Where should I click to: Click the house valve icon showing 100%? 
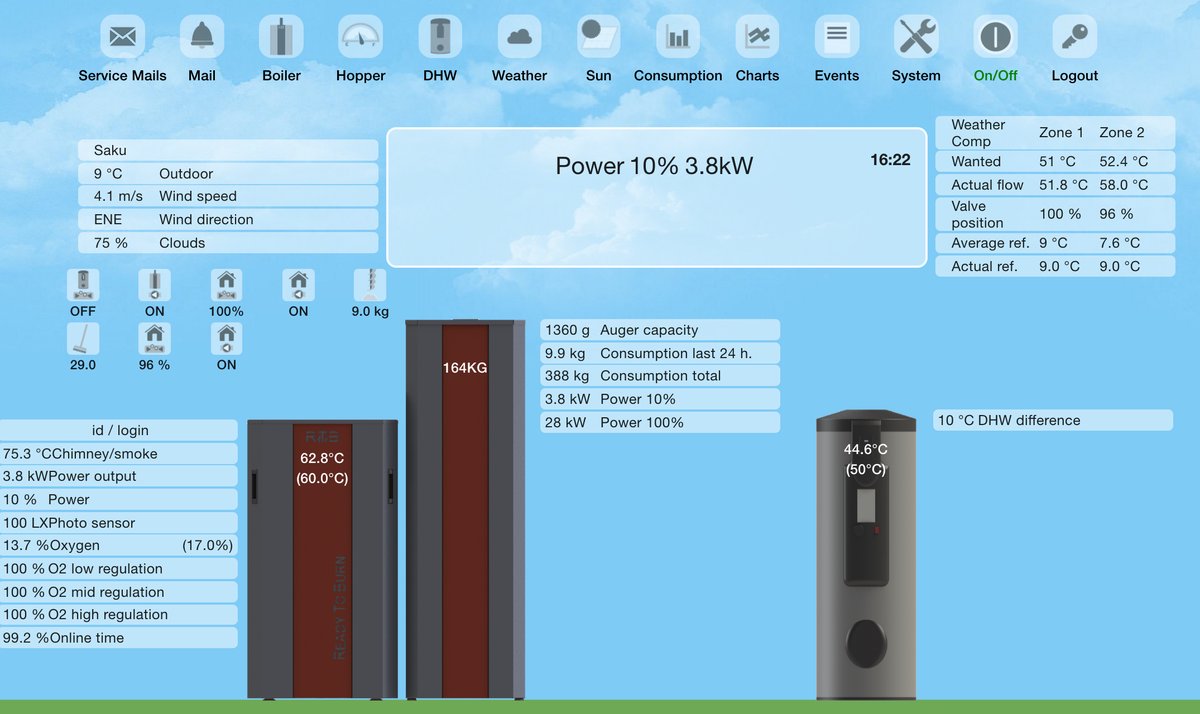pos(227,285)
